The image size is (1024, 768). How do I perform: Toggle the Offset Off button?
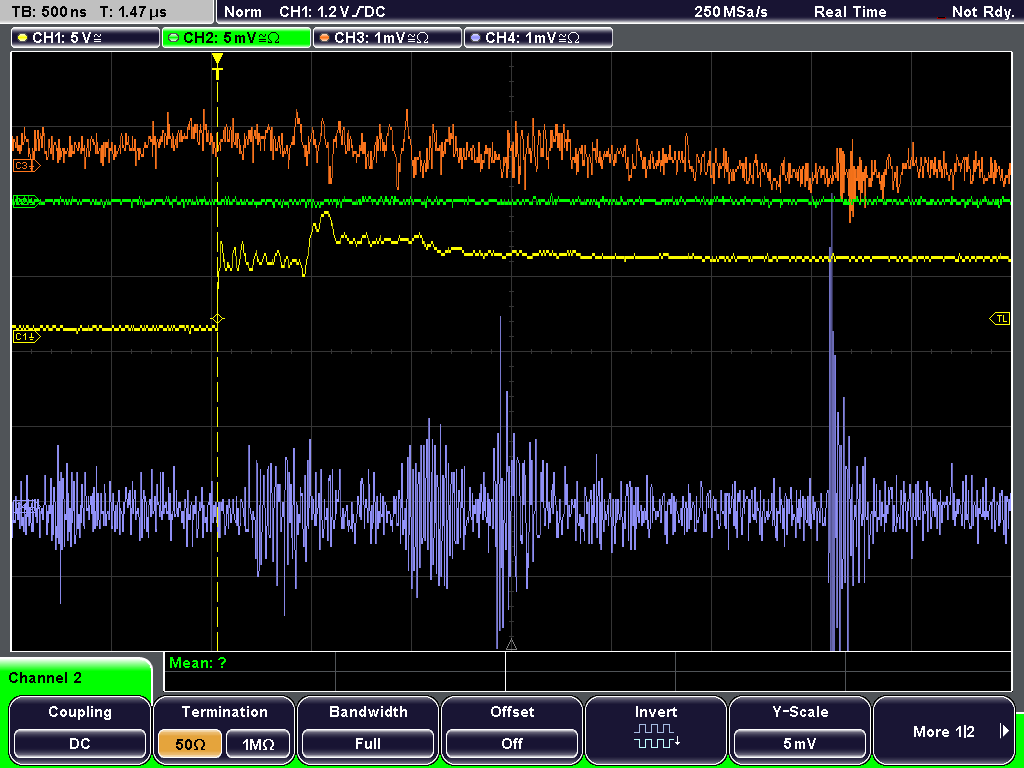[x=512, y=744]
